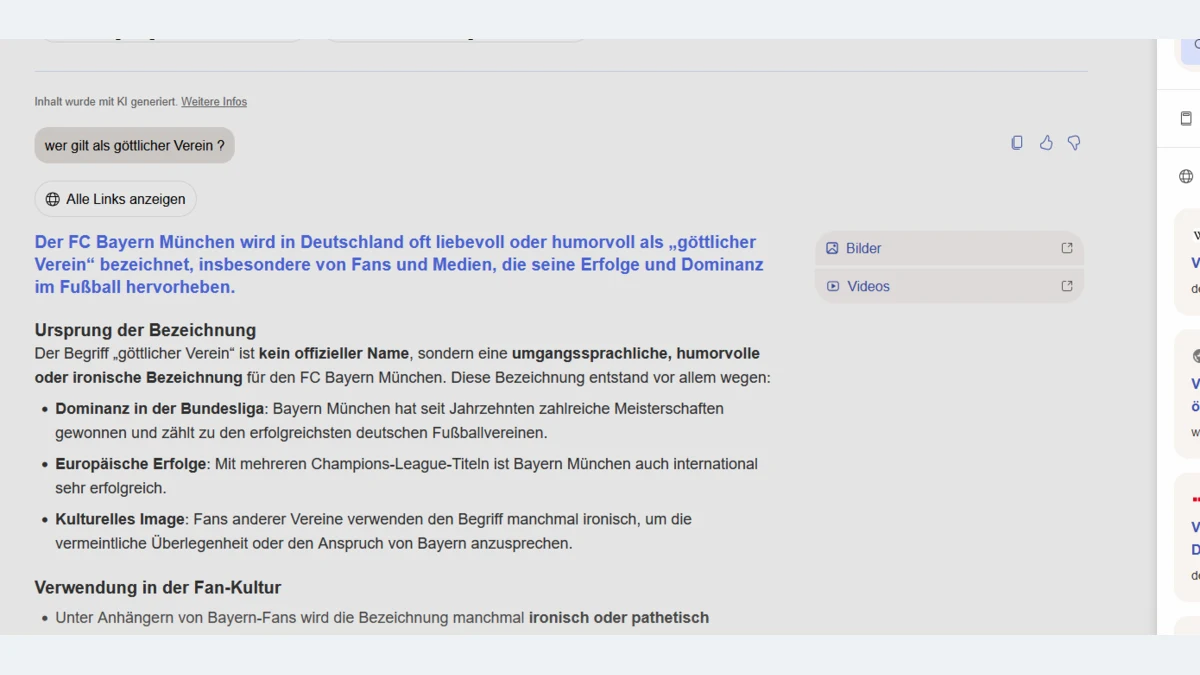Viewport: 1200px width, 675px height.
Task: Click the bold text 'Kulturelles Image'
Action: 120,519
